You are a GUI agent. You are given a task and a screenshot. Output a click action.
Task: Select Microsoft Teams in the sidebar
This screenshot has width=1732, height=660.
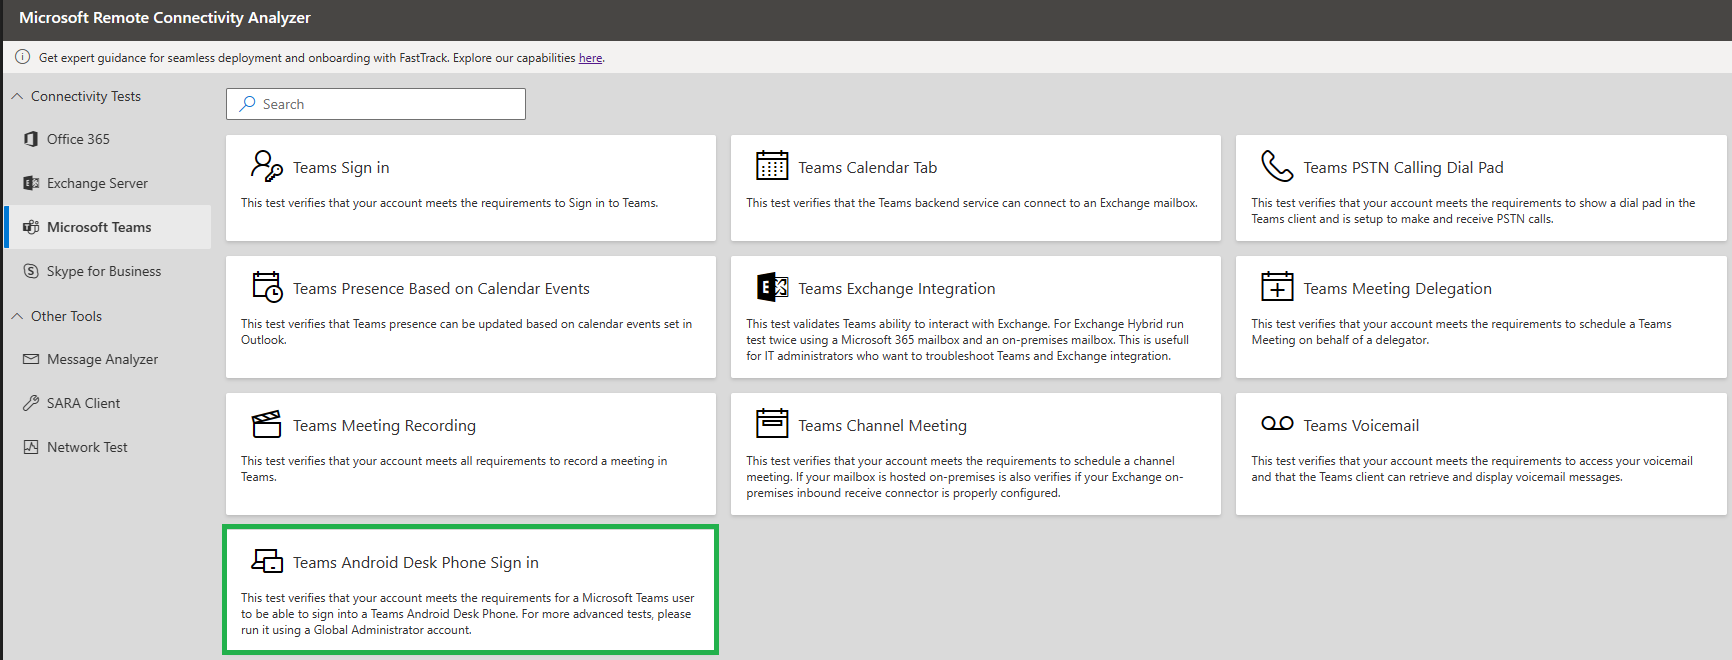pyautogui.click(x=108, y=227)
